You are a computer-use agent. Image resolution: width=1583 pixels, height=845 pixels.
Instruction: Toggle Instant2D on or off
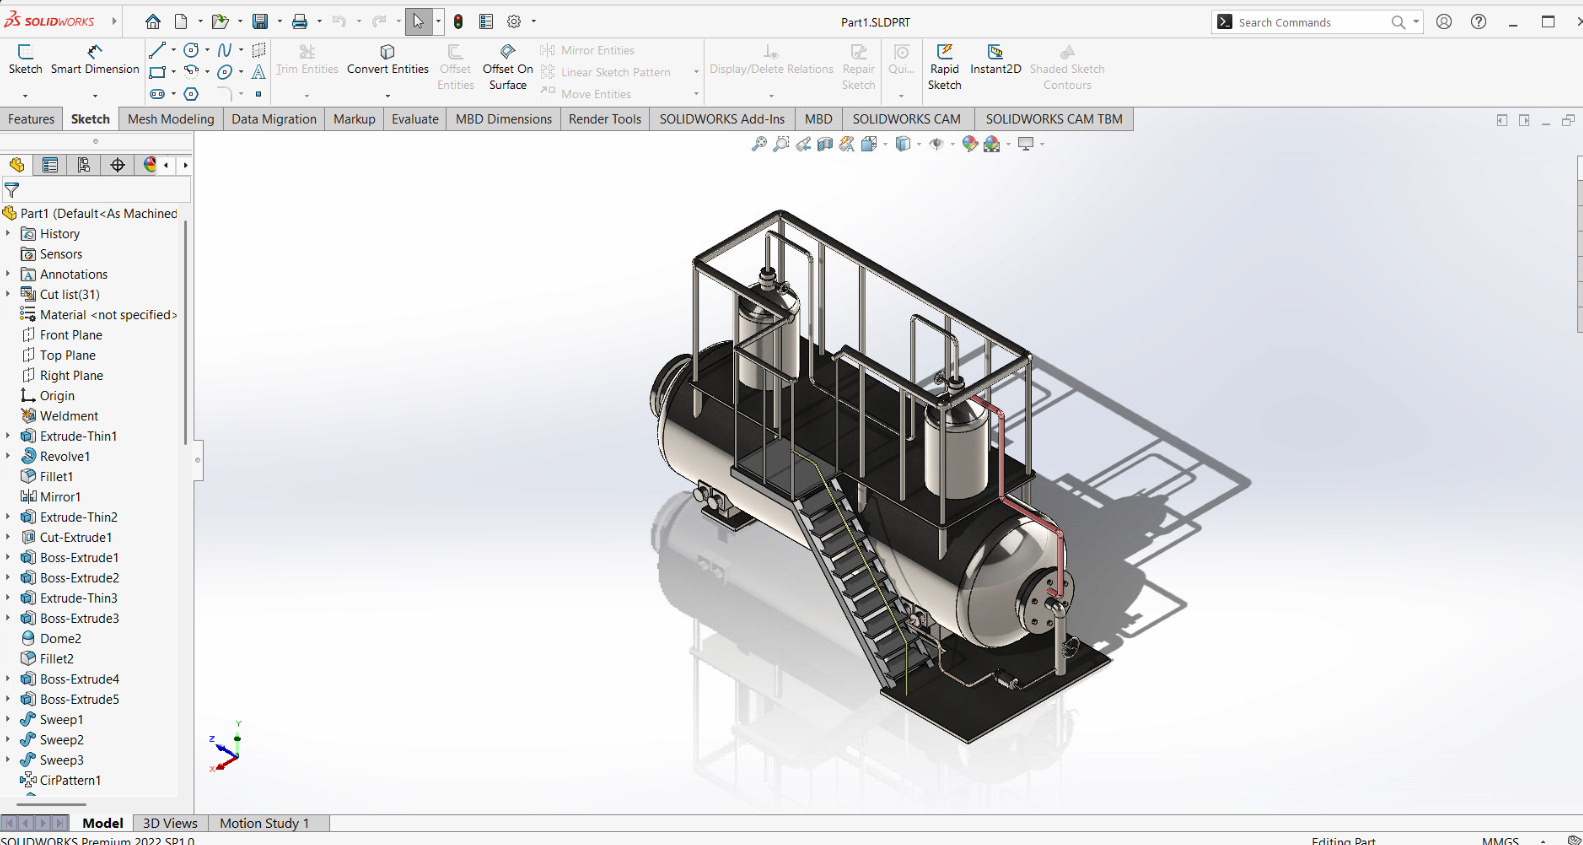995,60
